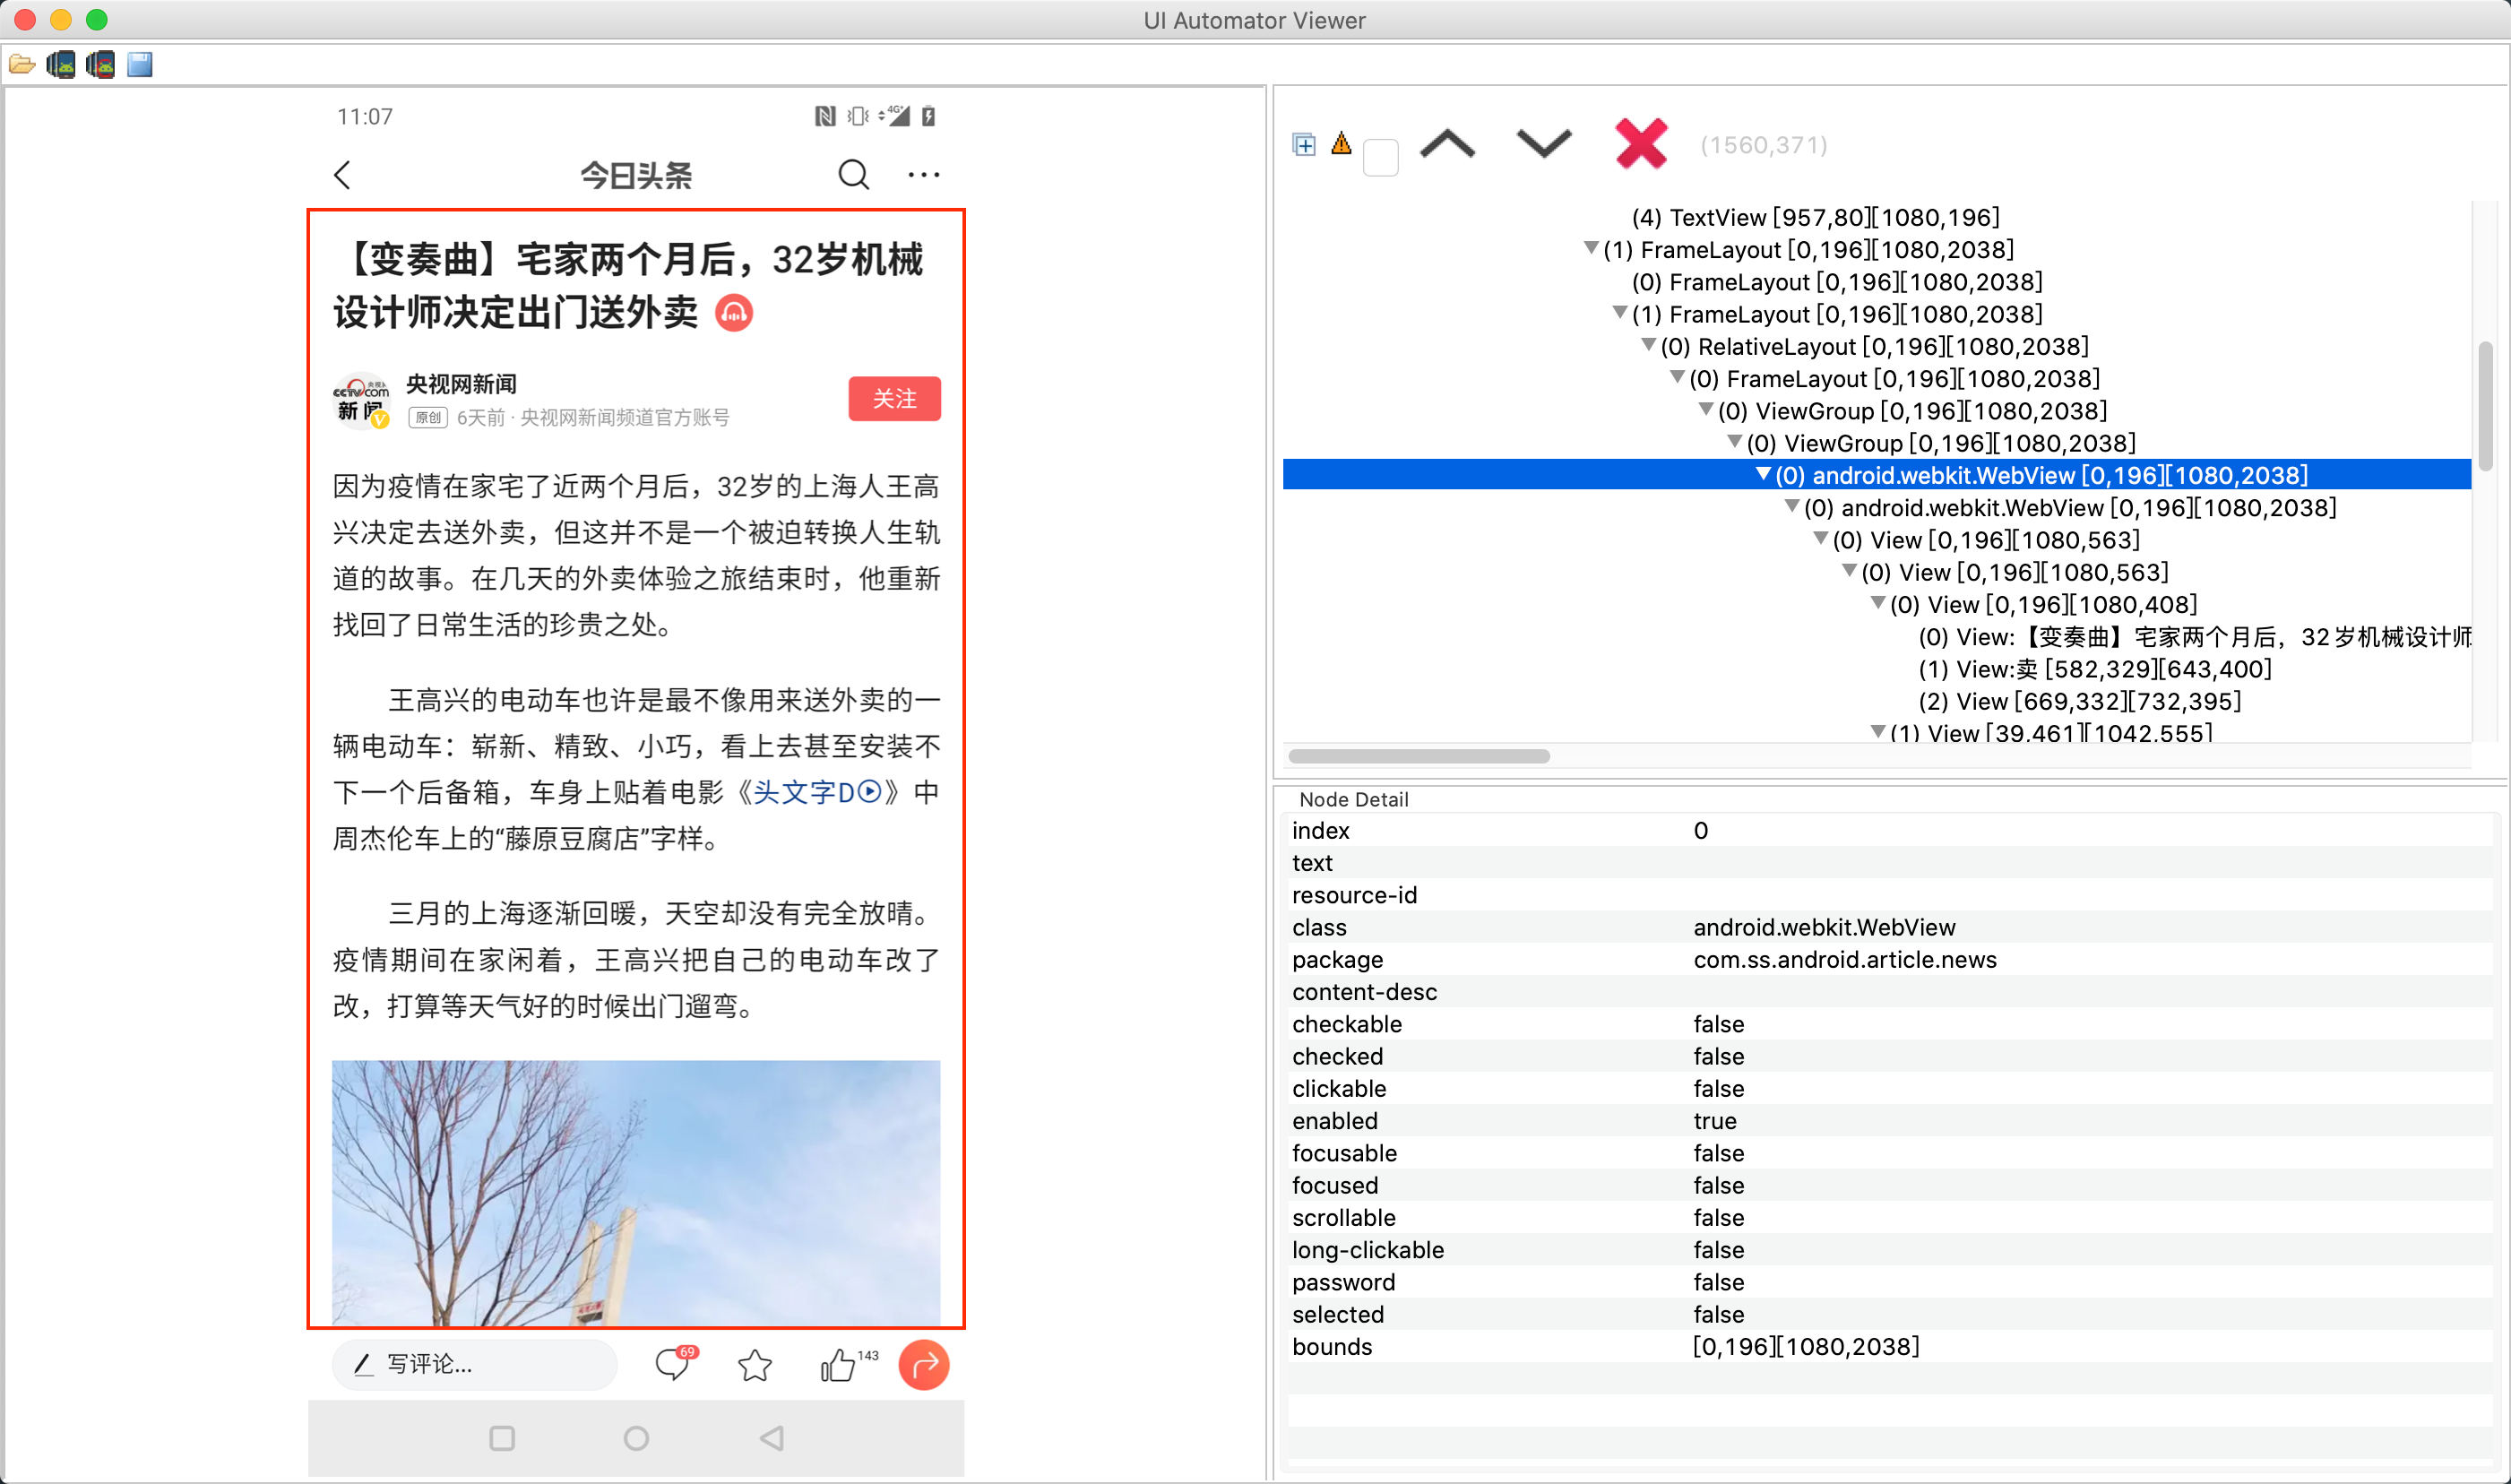The image size is (2511, 1484).
Task: Tap the Android recent apps square button
Action: [x=502, y=1438]
